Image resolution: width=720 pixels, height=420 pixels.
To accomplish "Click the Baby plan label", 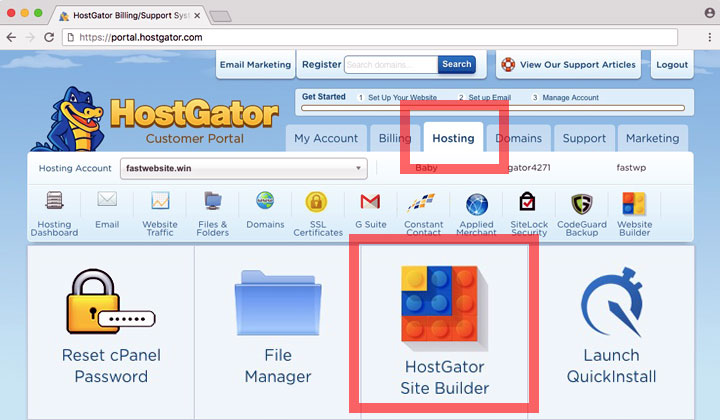I will click(x=426, y=168).
